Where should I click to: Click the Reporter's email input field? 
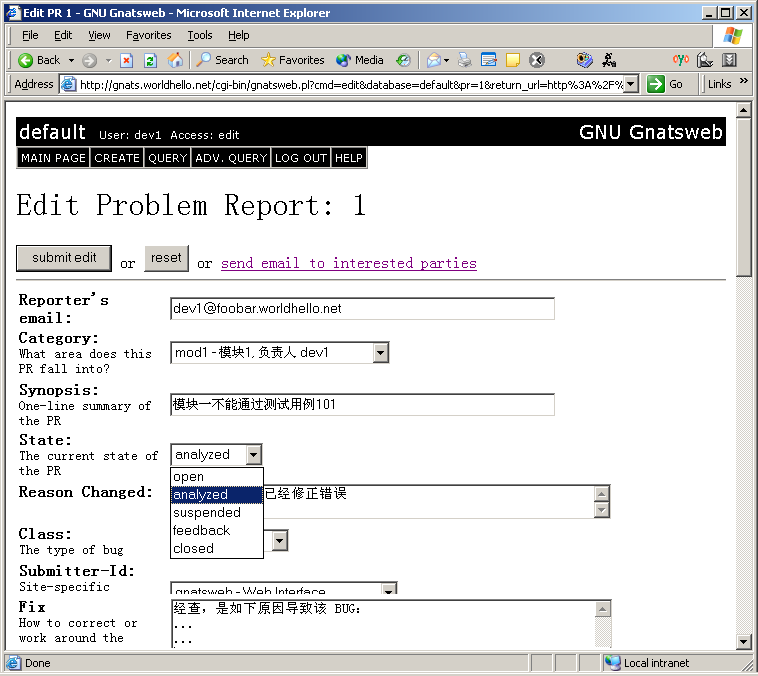[x=363, y=309]
